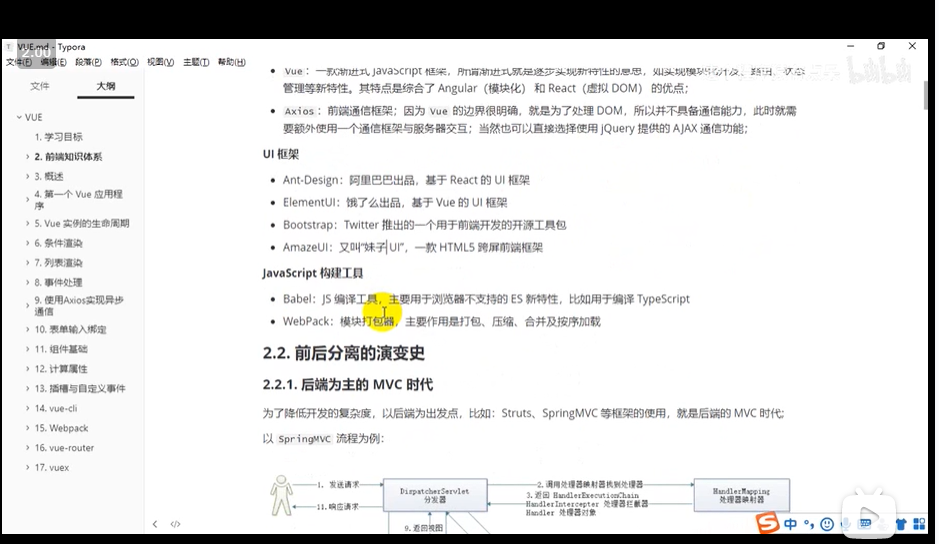
Task: Open the IME emoji smiley panel
Action: click(827, 525)
